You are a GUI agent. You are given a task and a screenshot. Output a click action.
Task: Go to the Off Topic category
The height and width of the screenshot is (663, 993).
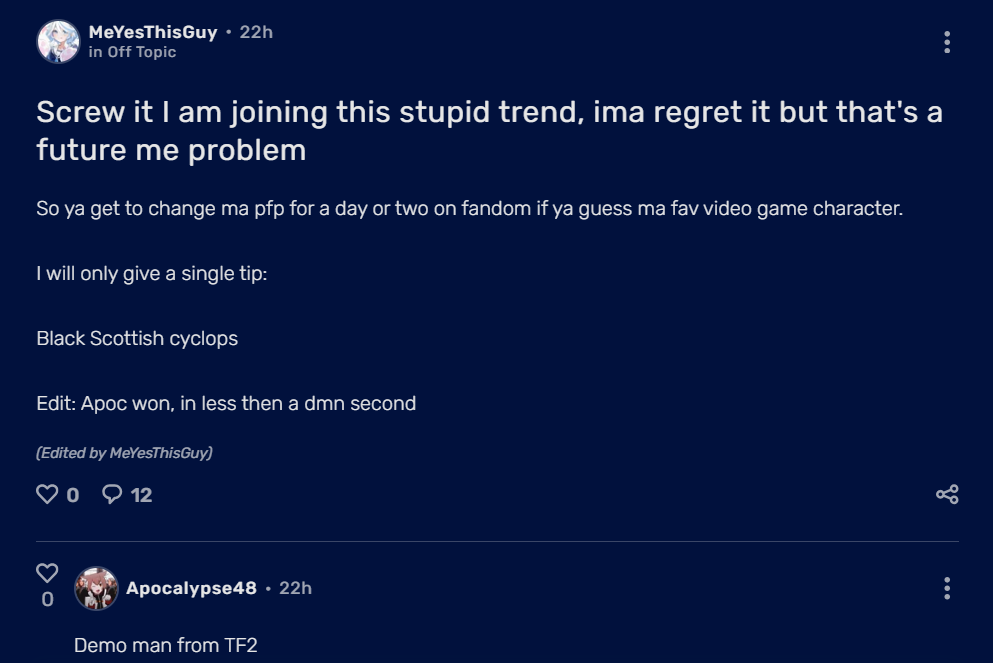click(141, 52)
